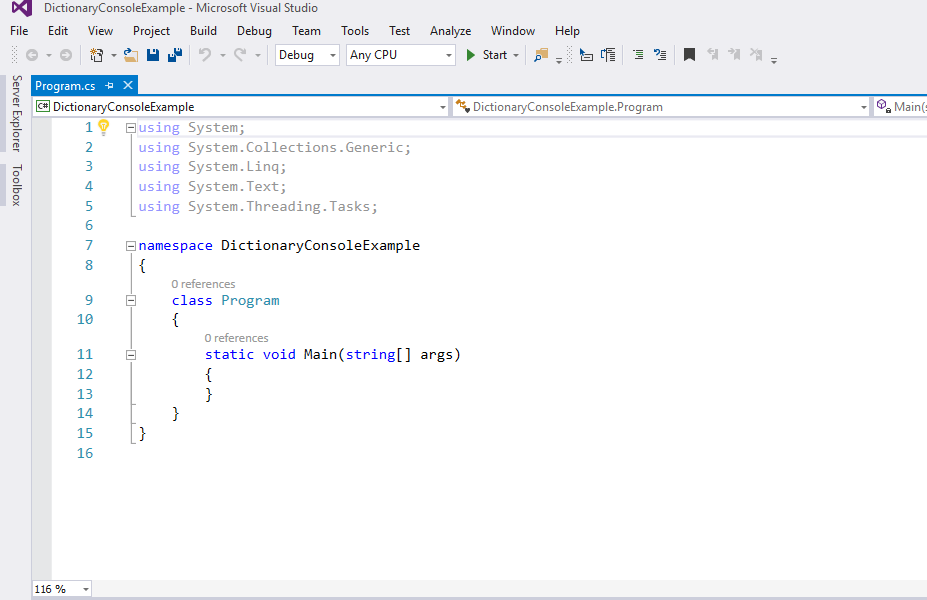Switch to the Analyze menu
Screen dimensions: 927x600
coord(450,31)
